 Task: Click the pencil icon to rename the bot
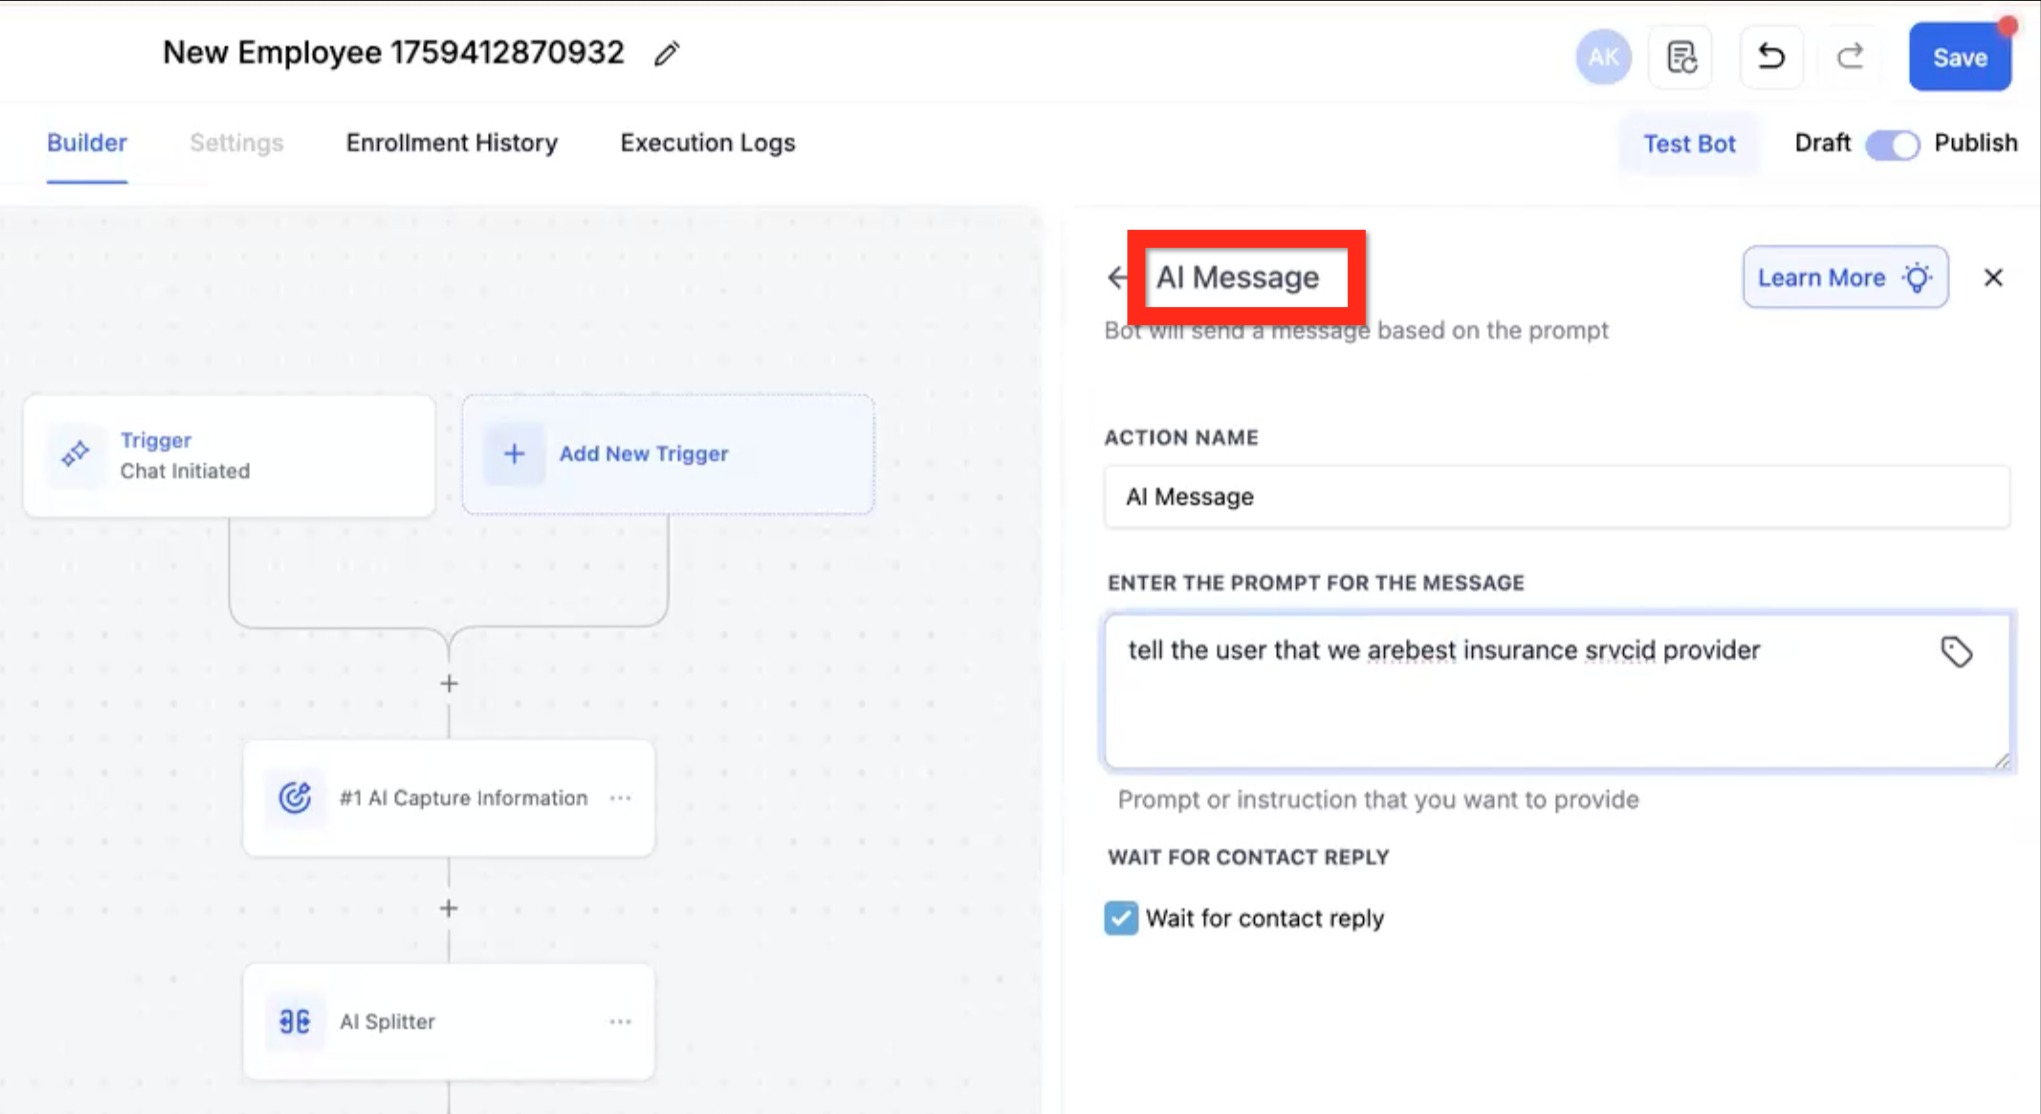(667, 54)
